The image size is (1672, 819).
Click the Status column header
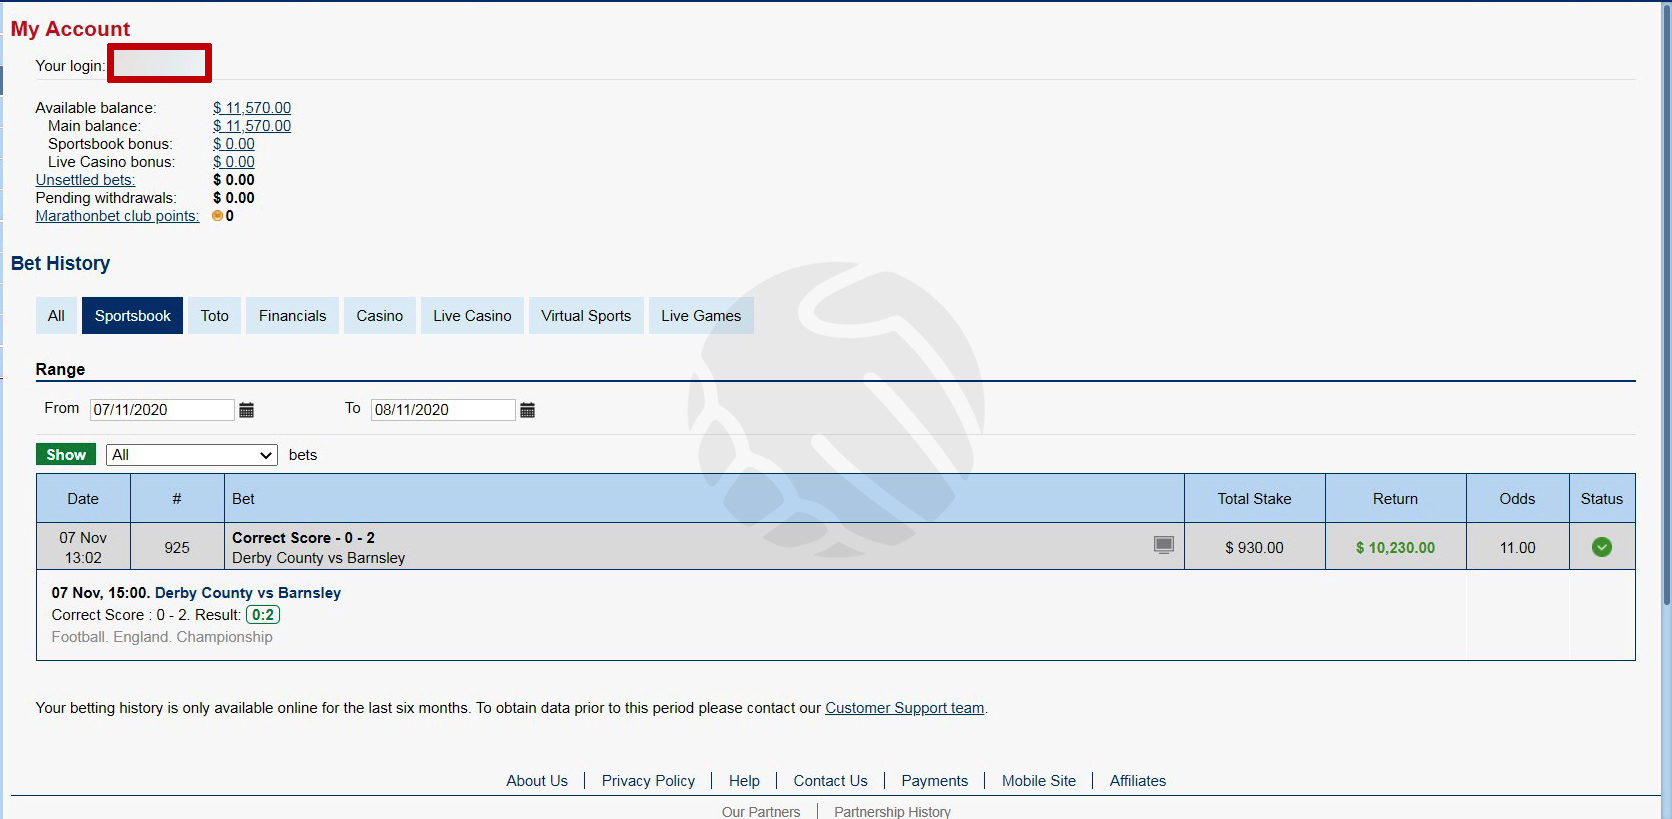tap(1602, 499)
